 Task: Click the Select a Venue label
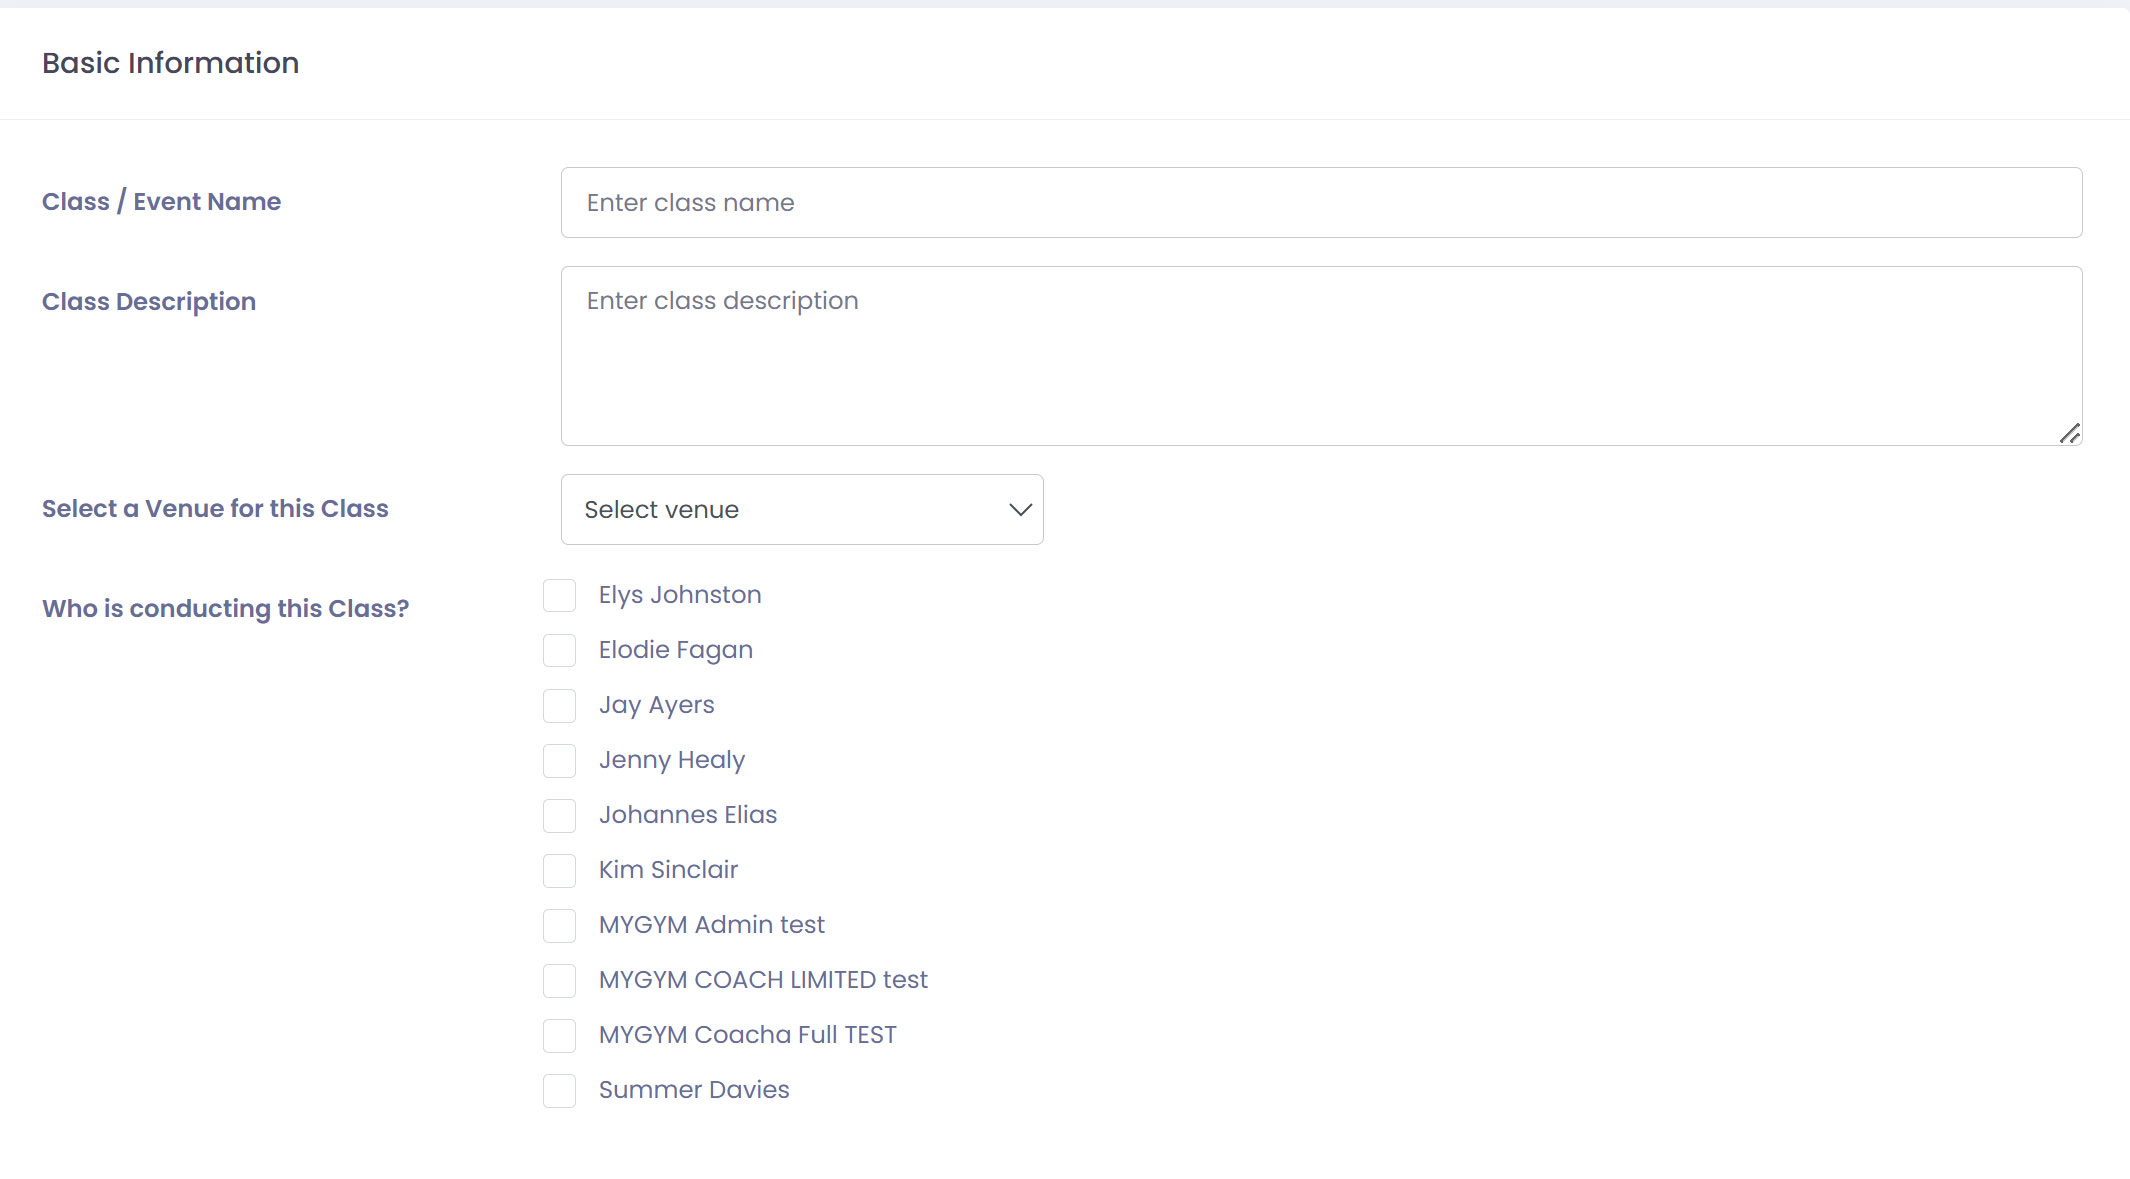coord(215,509)
